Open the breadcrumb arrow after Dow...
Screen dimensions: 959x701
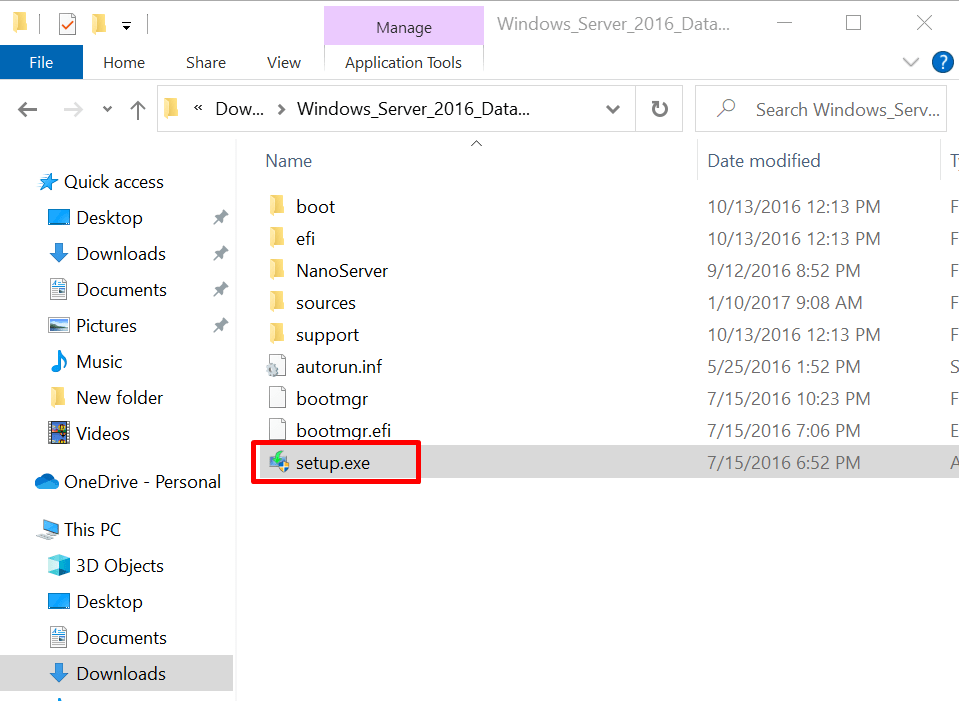pyautogui.click(x=281, y=109)
